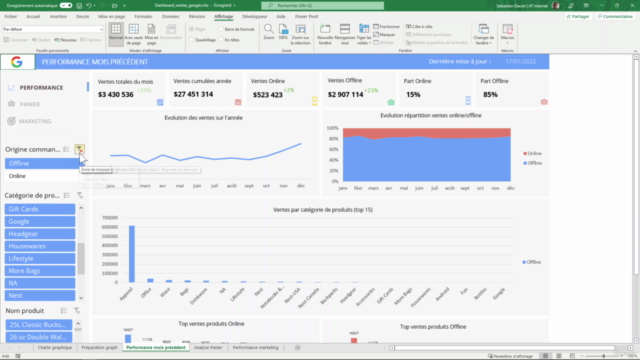Open the Formules ribbon tab

click(143, 17)
